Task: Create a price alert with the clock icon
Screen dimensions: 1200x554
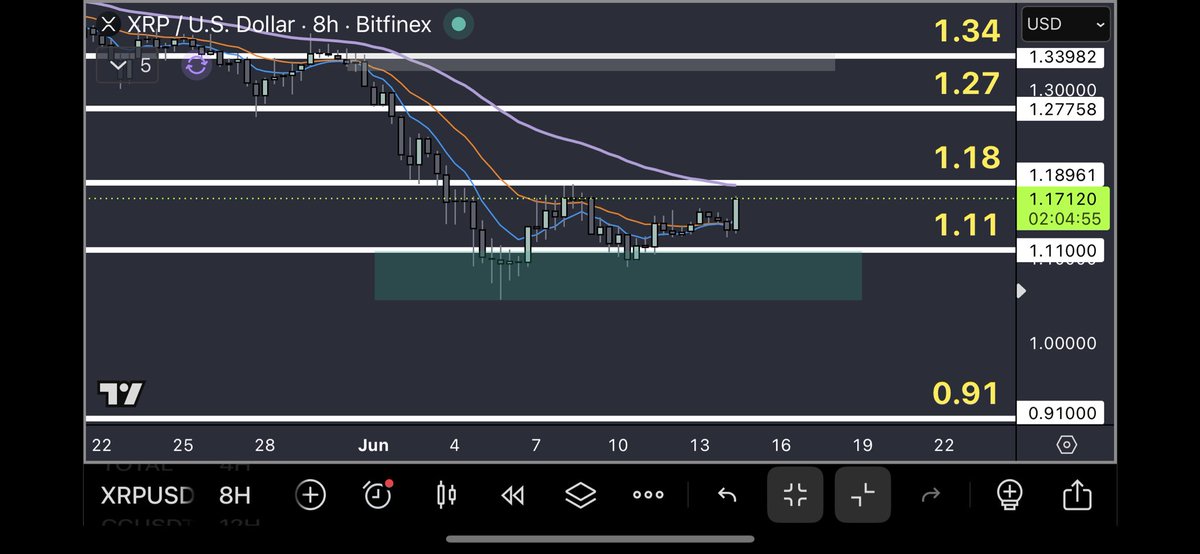Action: (x=378, y=494)
